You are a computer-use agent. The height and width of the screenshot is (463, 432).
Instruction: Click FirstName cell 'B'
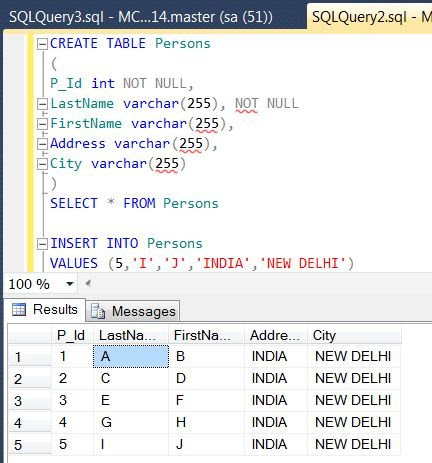(x=207, y=356)
